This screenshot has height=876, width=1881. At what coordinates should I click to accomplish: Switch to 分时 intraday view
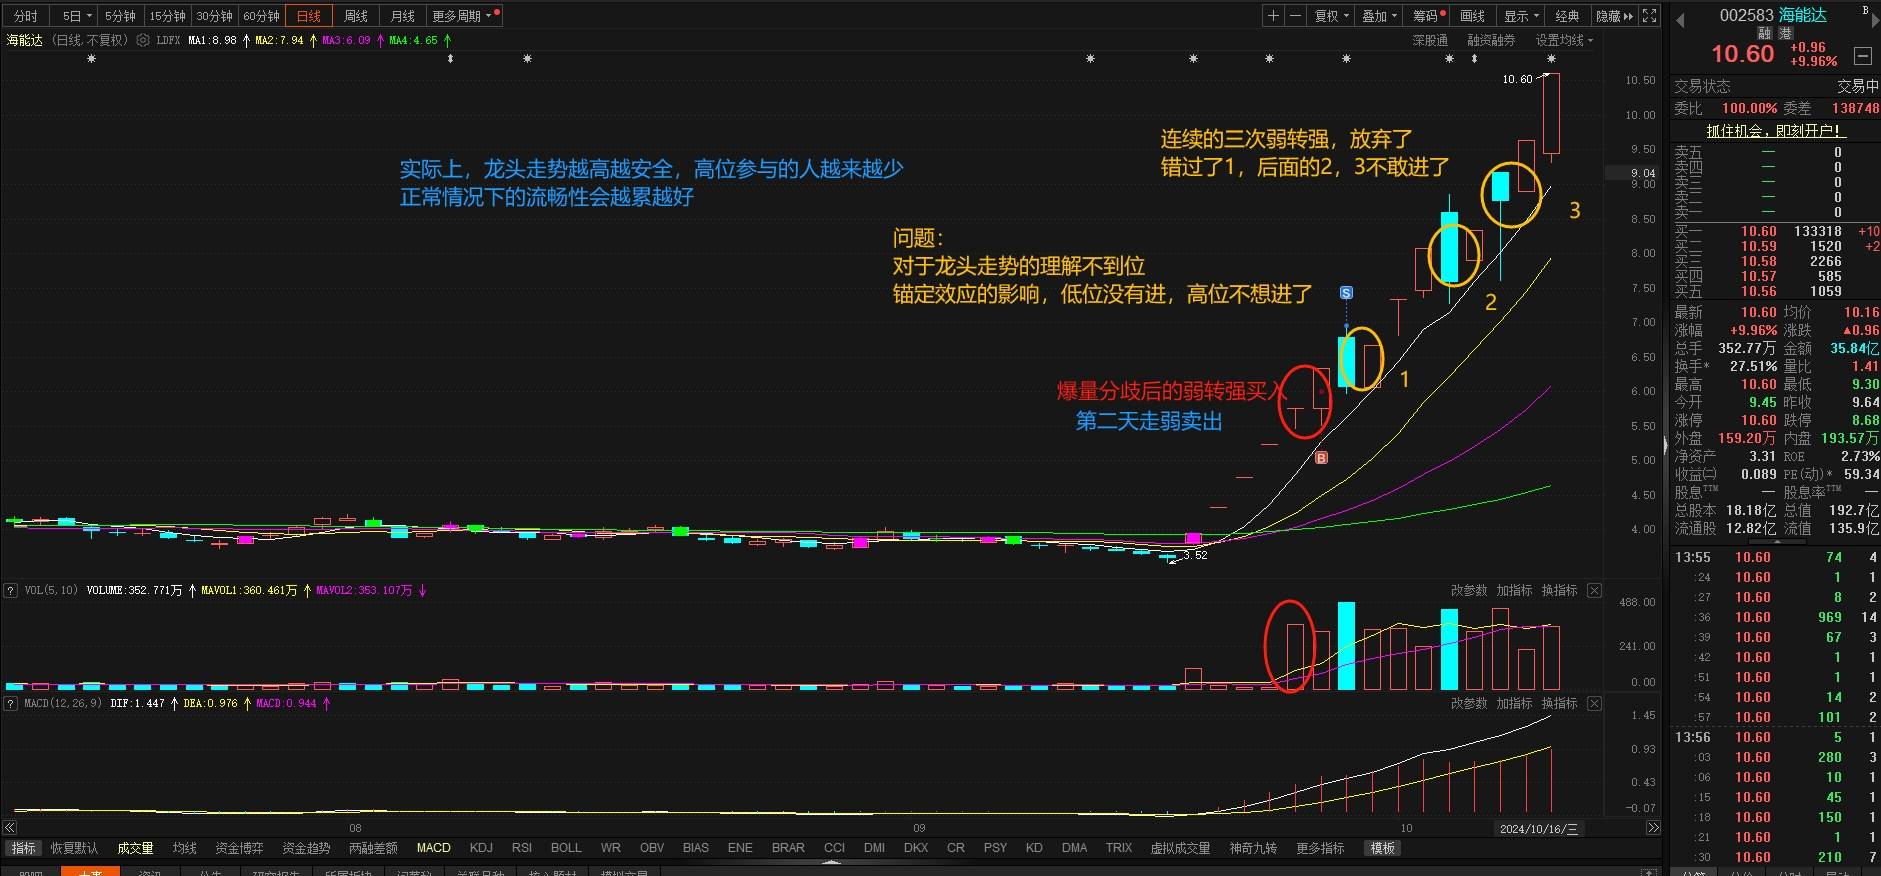tap(26, 16)
